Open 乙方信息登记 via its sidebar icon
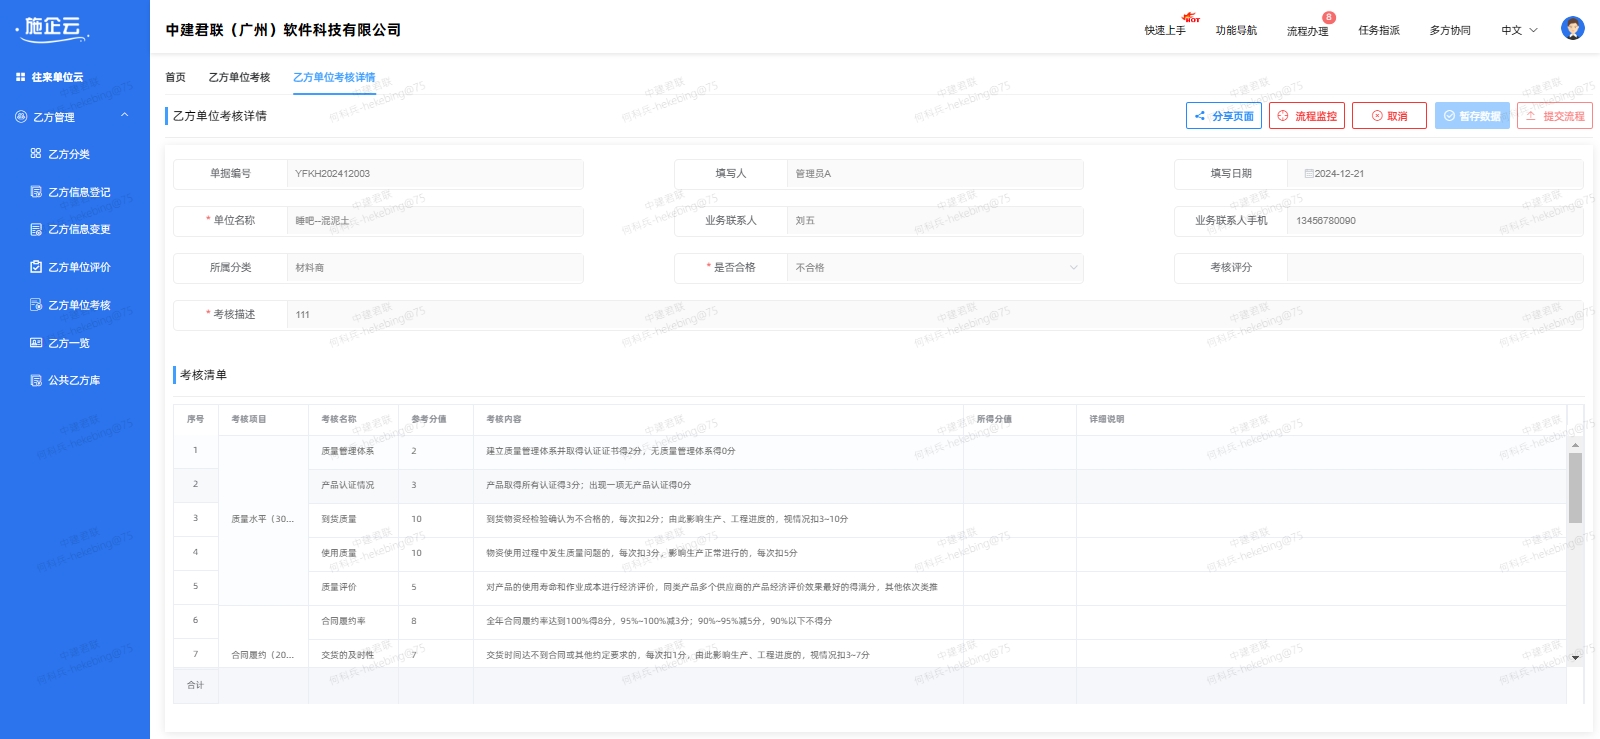 tap(36, 192)
